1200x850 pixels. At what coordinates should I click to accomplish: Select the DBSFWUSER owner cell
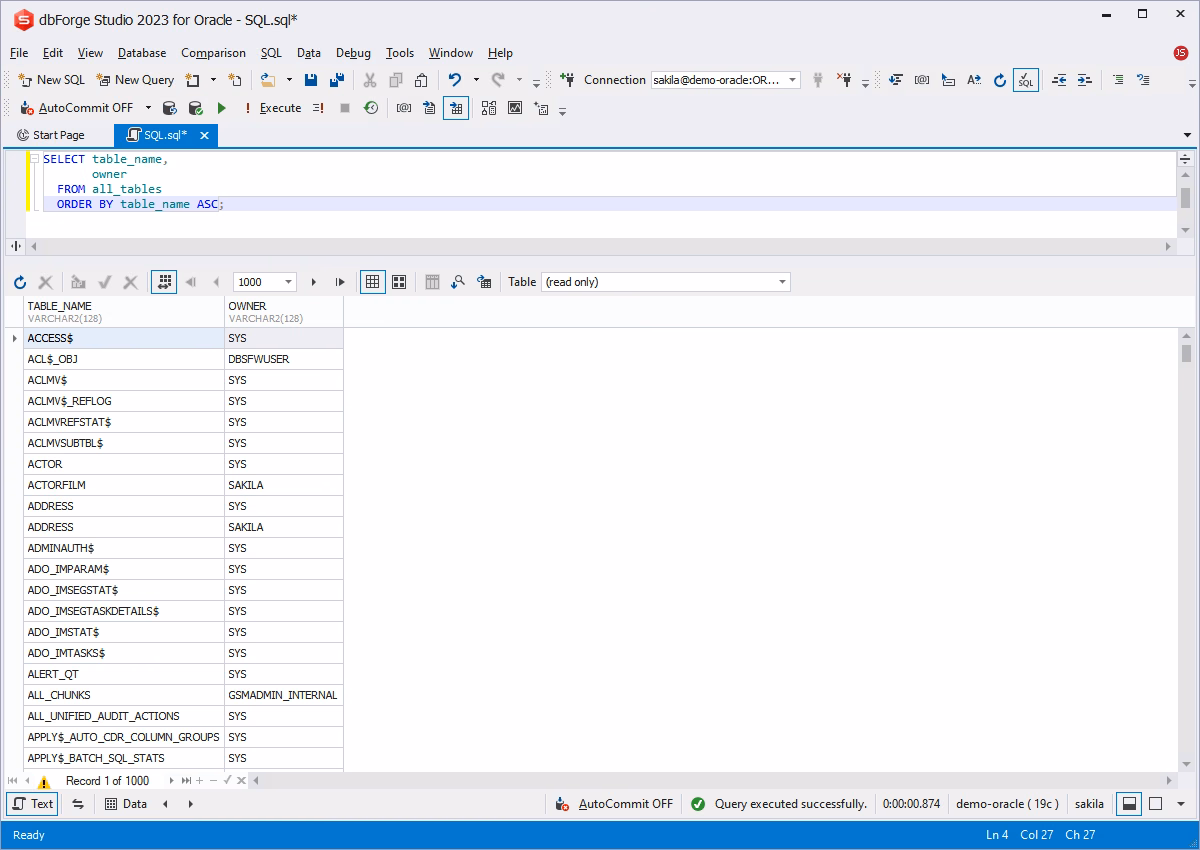(x=284, y=359)
